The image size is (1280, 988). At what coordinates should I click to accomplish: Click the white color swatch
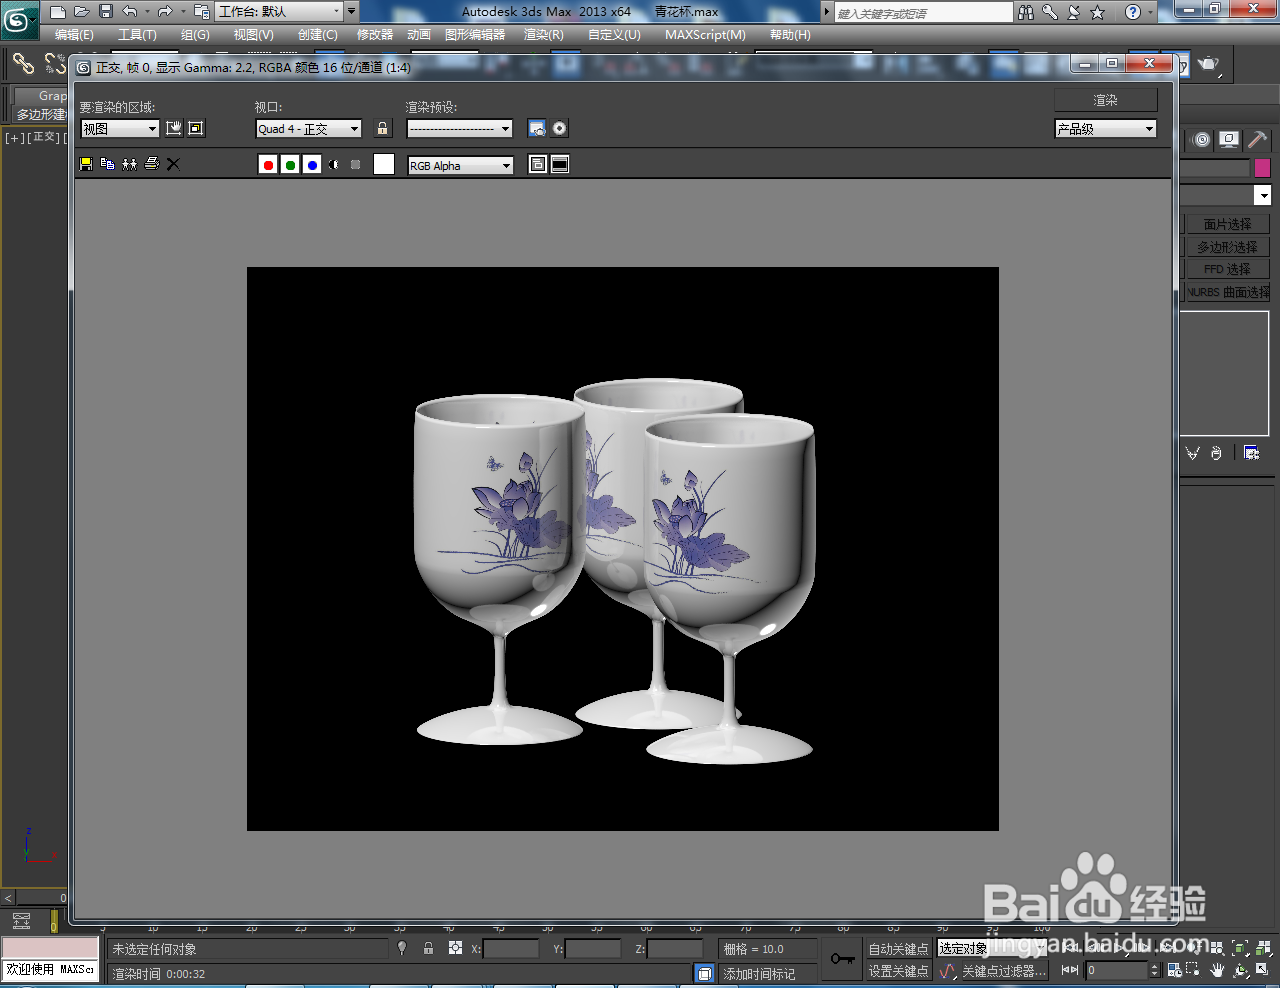(x=384, y=165)
